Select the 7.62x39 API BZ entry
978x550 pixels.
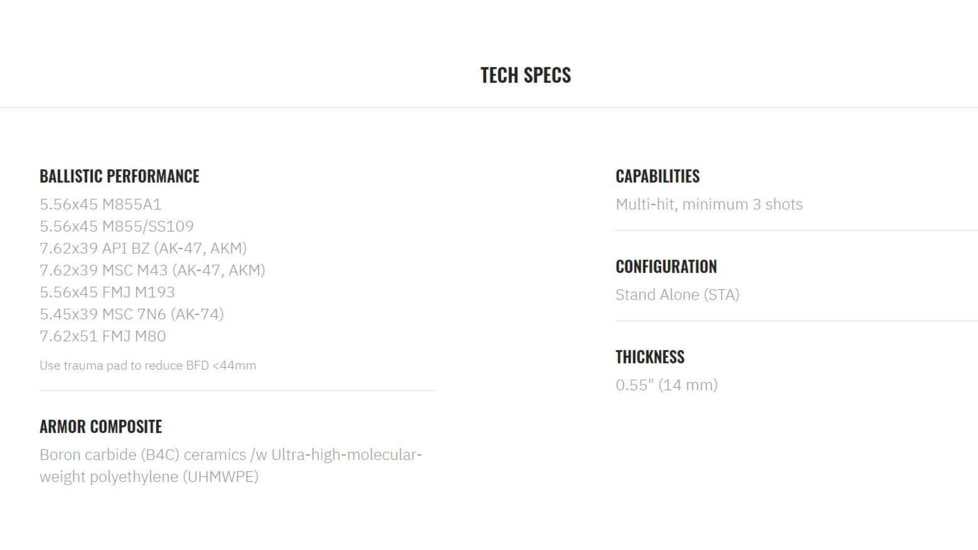(x=143, y=248)
